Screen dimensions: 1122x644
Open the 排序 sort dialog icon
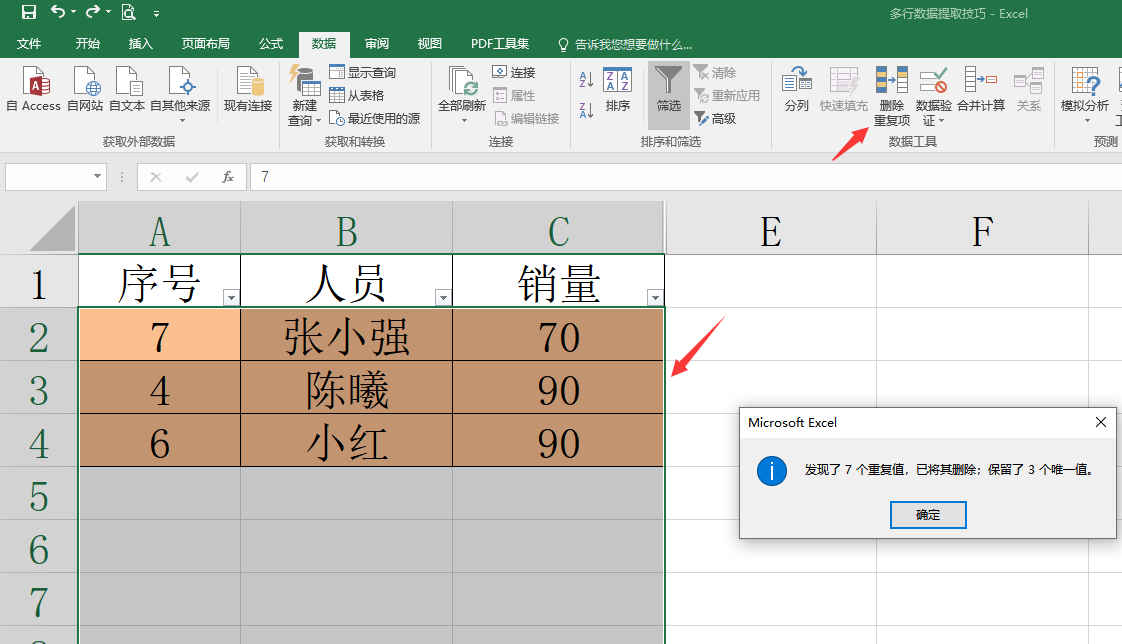coord(618,89)
